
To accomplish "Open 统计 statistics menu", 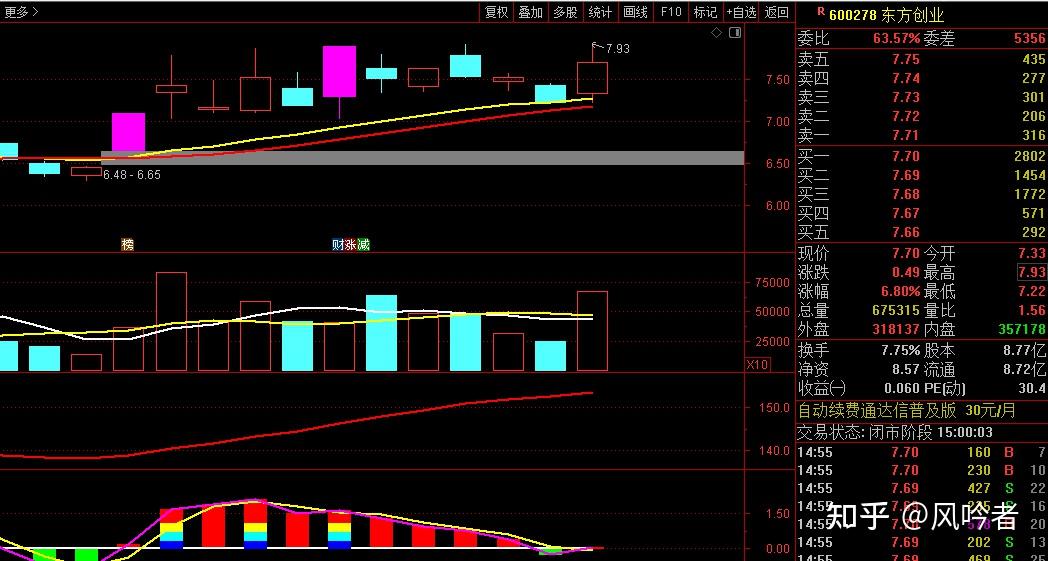I will click(600, 12).
